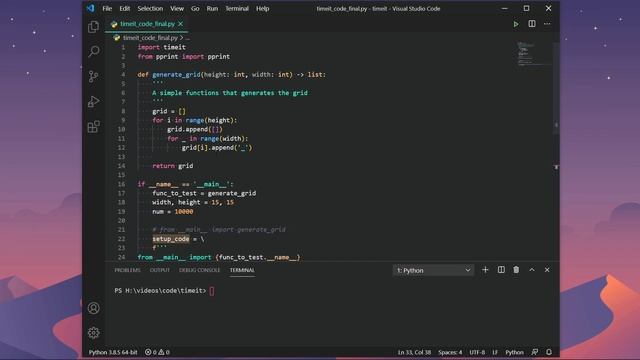Create a new terminal with plus icon
Image resolution: width=640 pixels, height=360 pixels.
tap(485, 270)
